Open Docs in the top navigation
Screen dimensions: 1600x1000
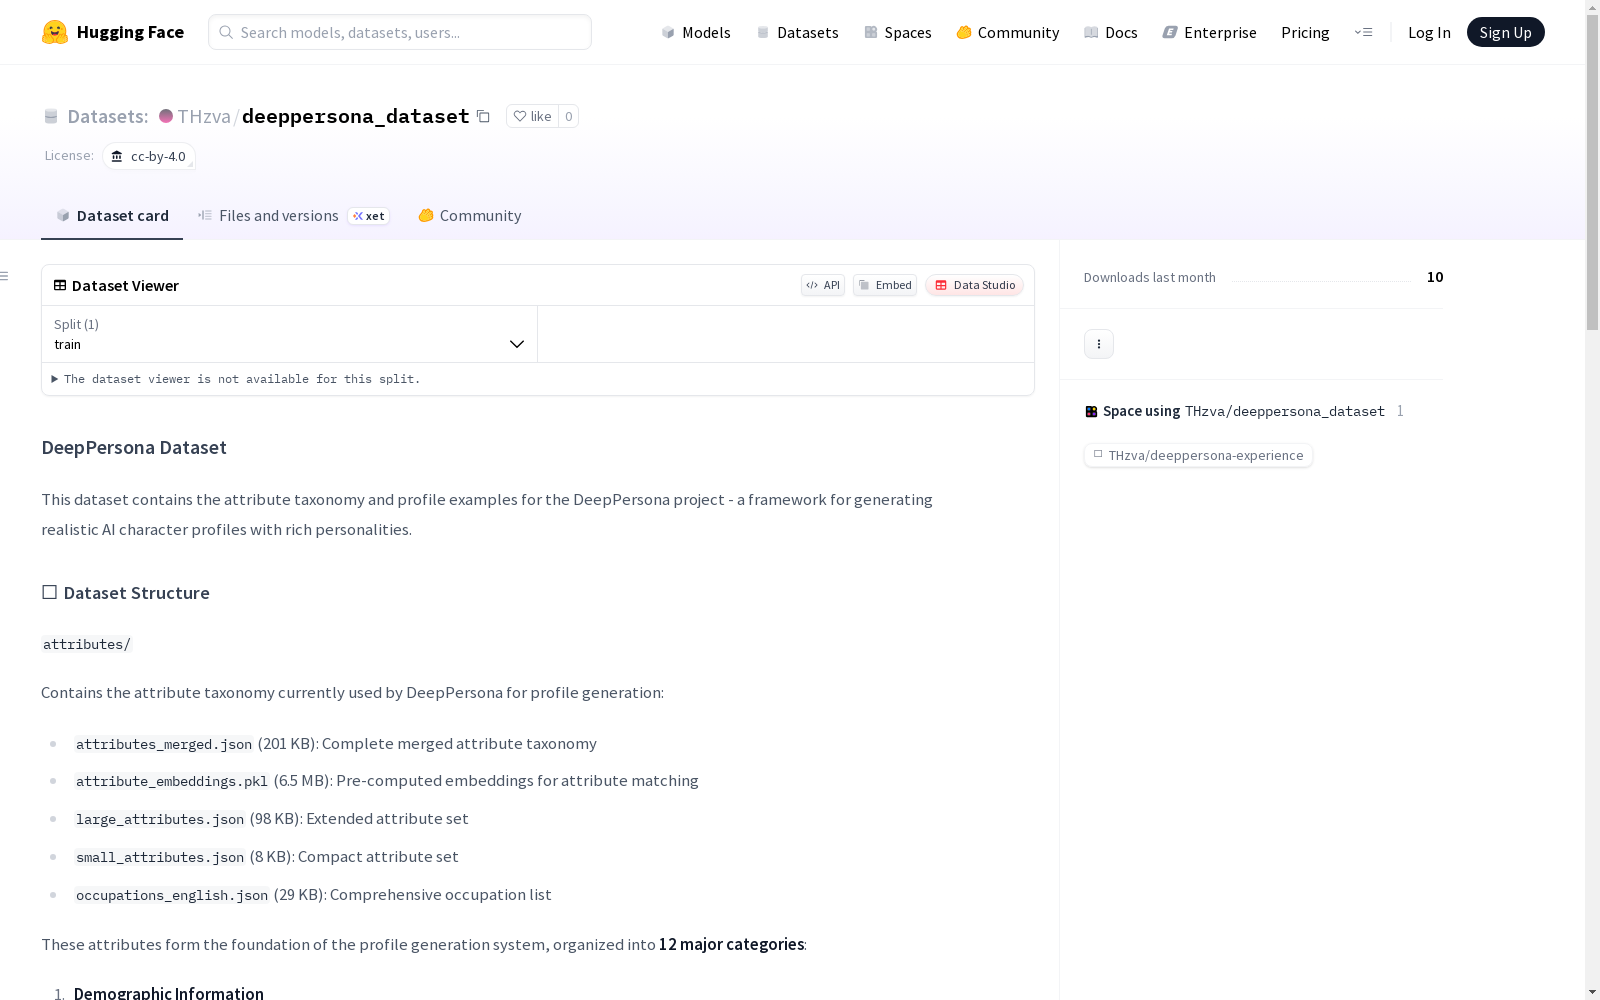pos(1111,32)
